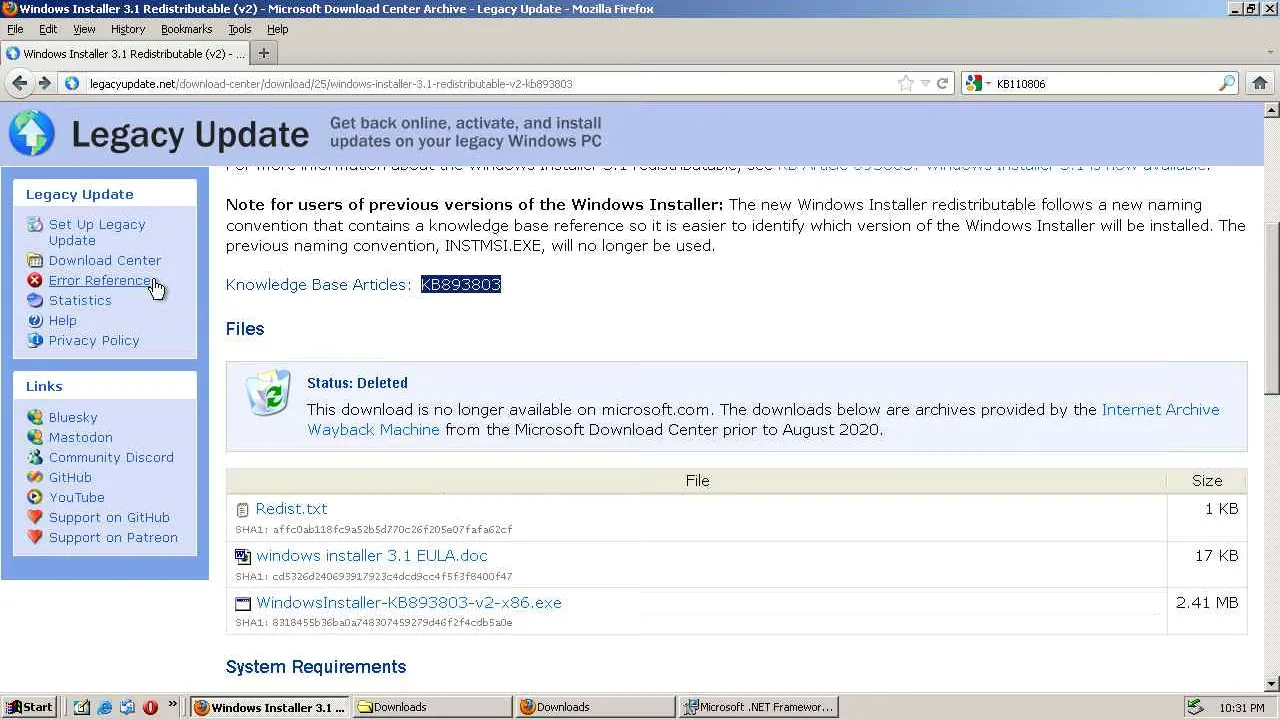Reload the page with the refresh icon
Image resolution: width=1280 pixels, height=720 pixels.
(x=942, y=83)
